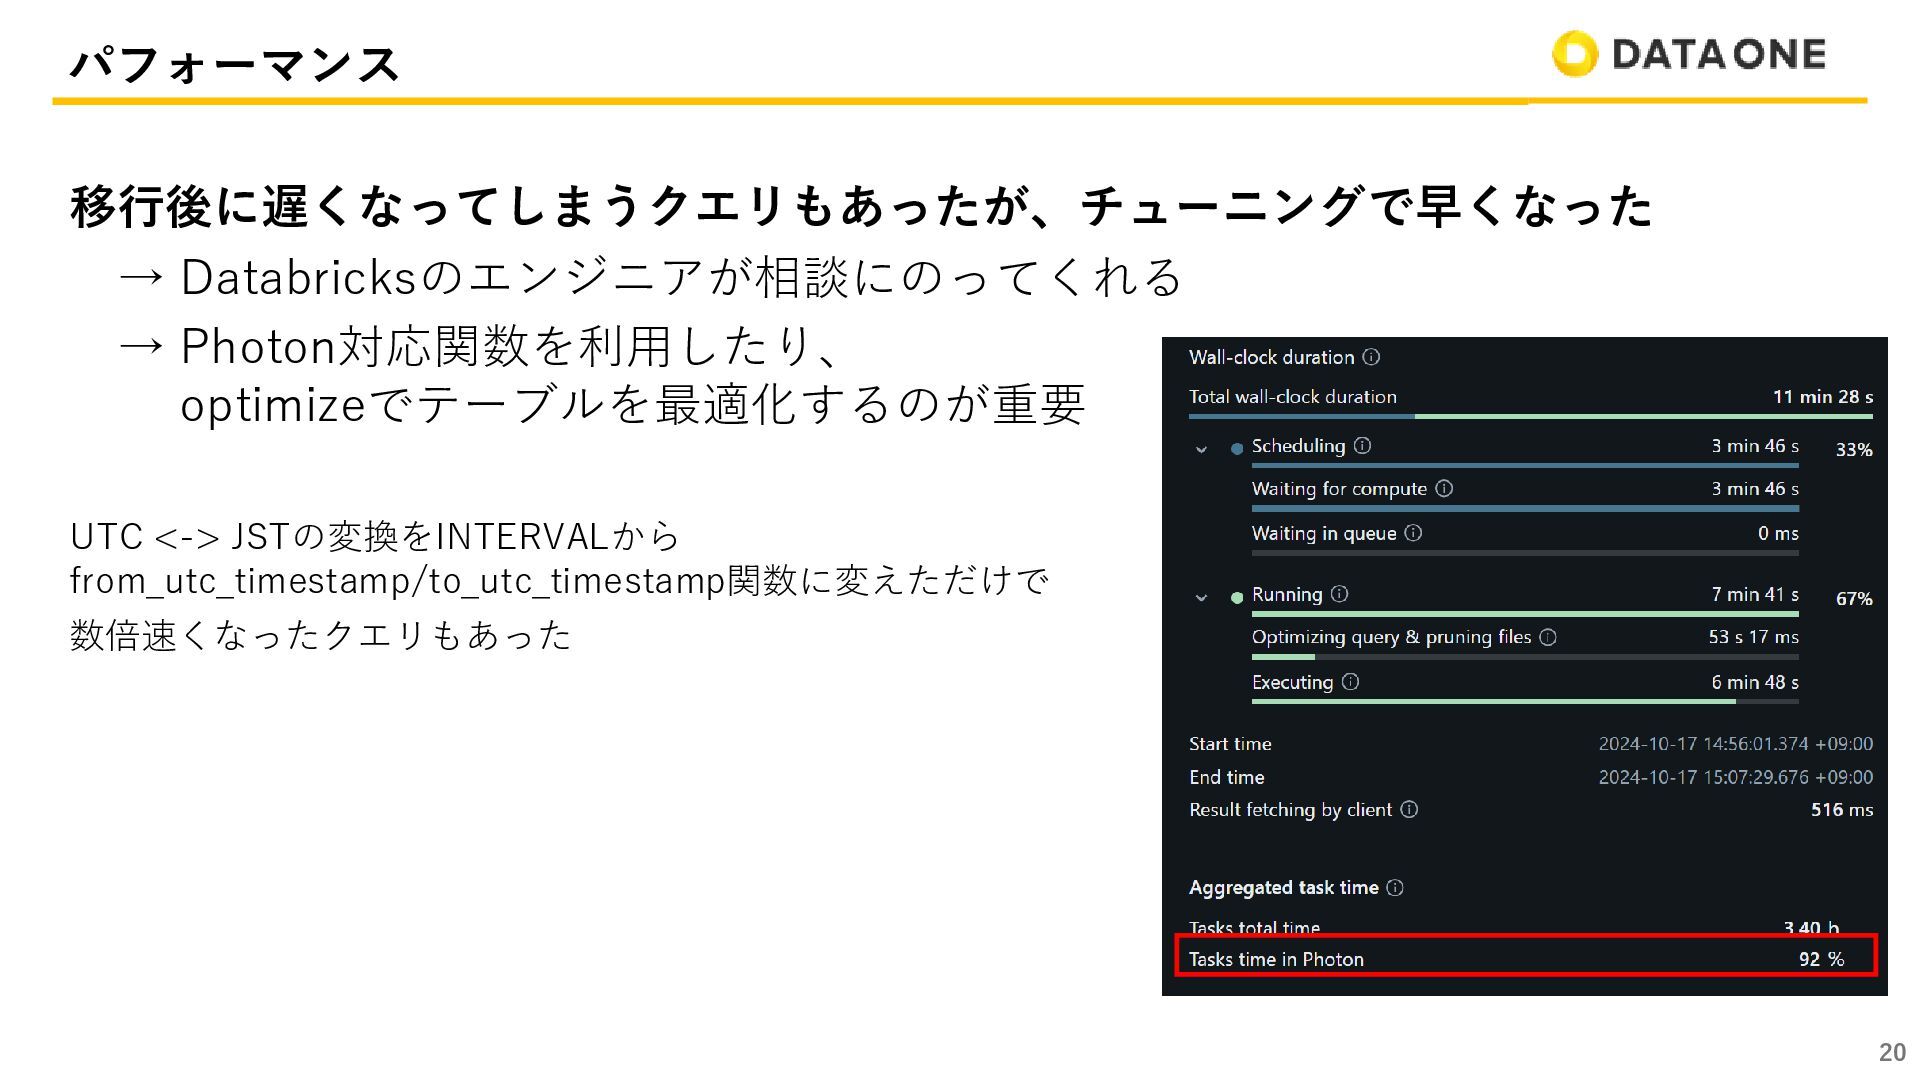Click info icon beside Running
This screenshot has height=1080, width=1920.
(1340, 594)
